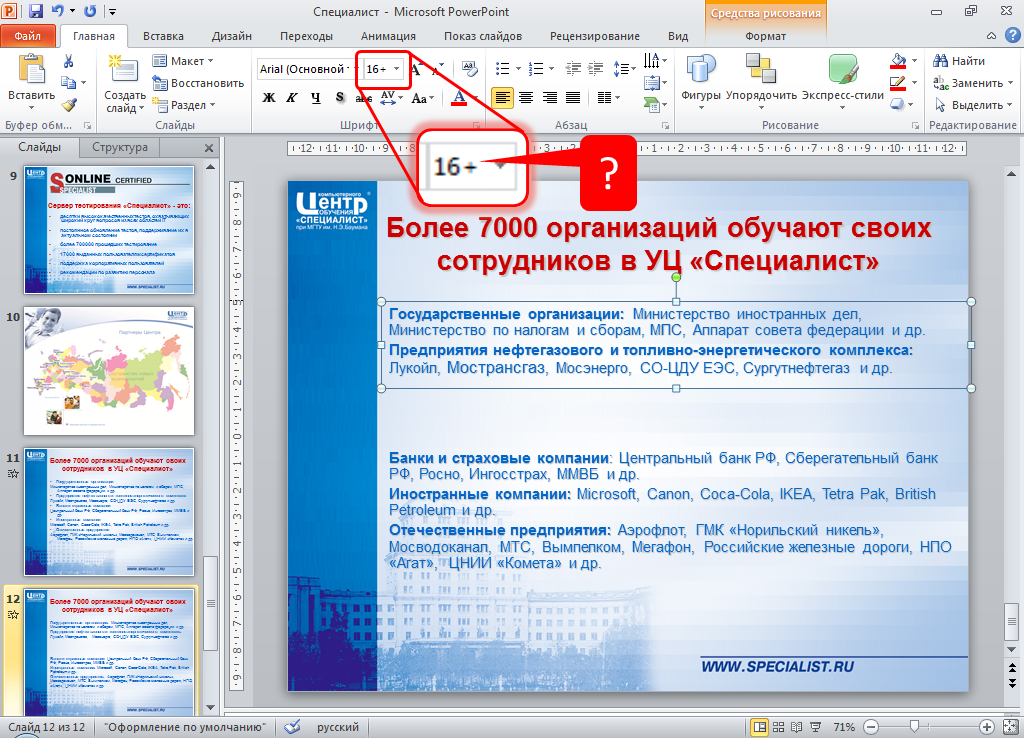Open the font size dropdown

[x=397, y=69]
